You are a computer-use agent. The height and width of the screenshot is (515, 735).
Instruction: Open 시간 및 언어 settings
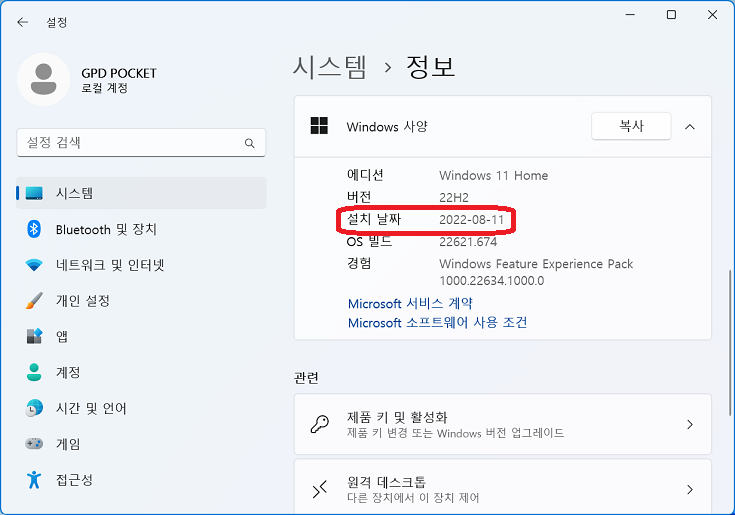click(x=142, y=408)
